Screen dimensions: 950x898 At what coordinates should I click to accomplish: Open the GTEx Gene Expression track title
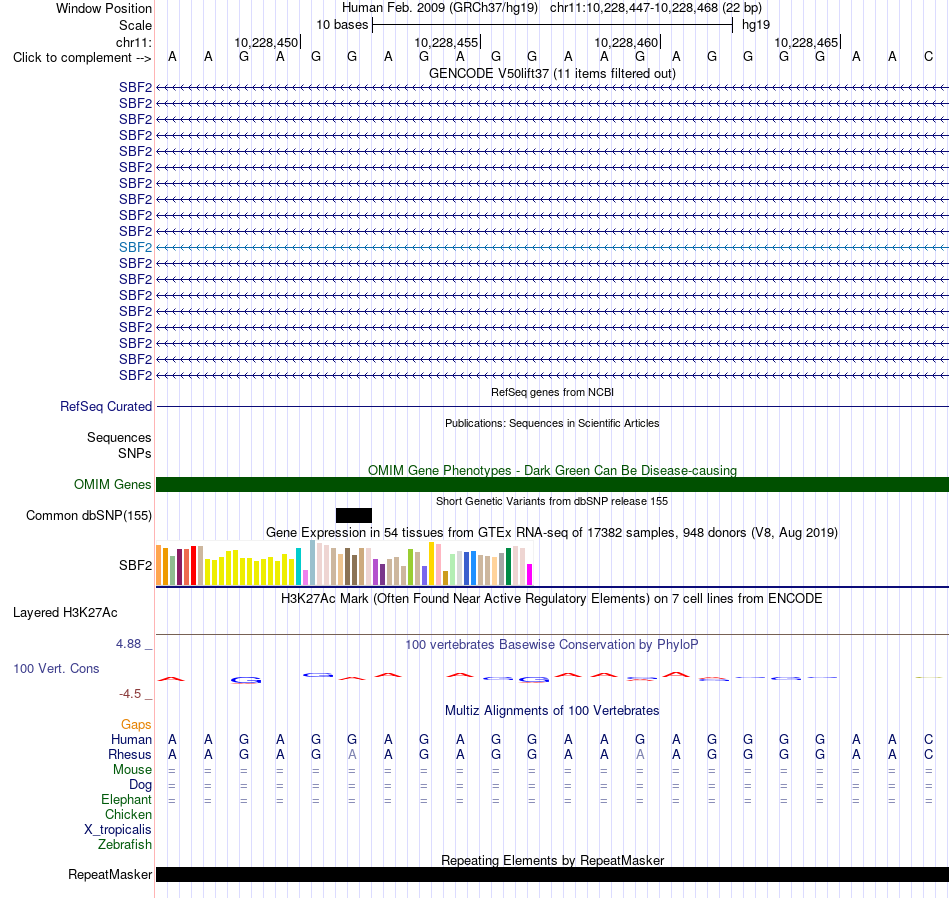(x=552, y=533)
